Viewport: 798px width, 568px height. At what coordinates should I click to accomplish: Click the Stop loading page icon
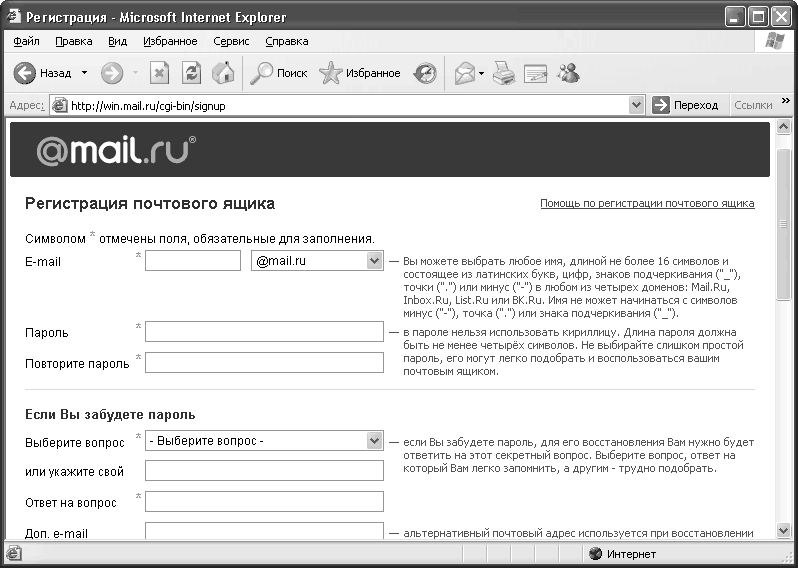pyautogui.click(x=159, y=73)
